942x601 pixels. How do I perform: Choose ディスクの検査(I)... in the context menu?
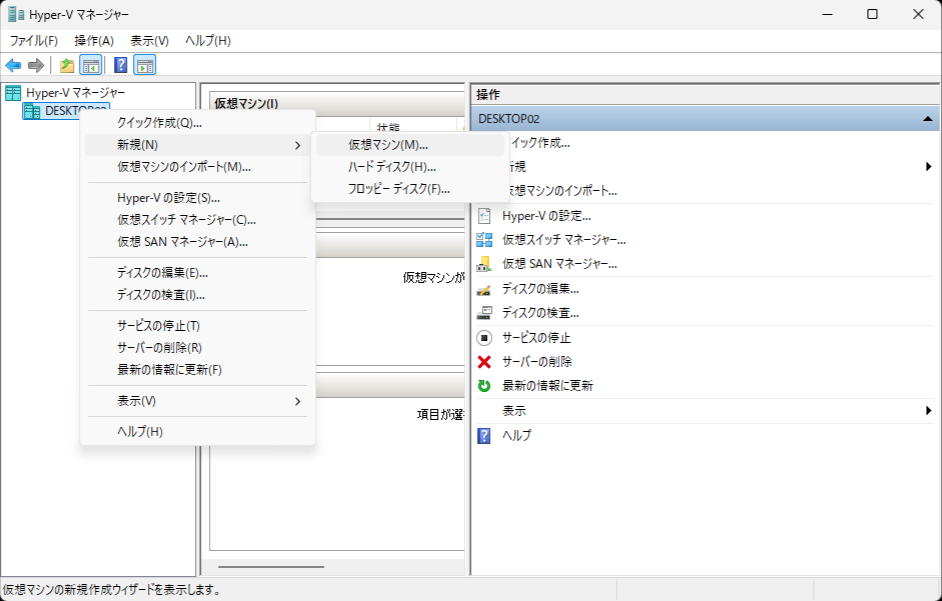coord(197,295)
